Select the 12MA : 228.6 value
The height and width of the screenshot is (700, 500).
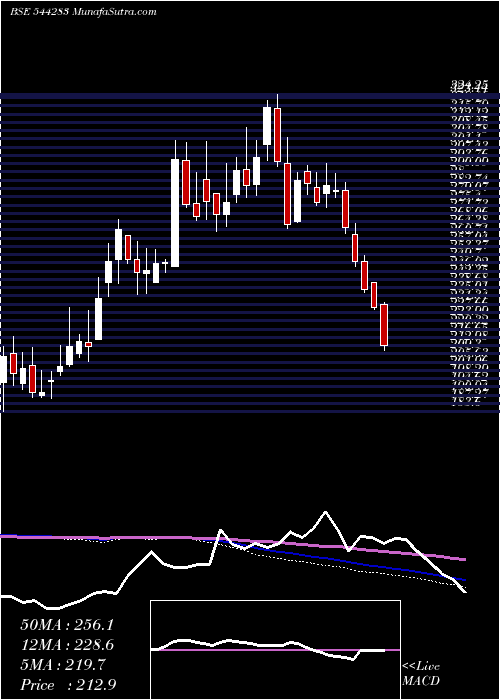click(67, 645)
